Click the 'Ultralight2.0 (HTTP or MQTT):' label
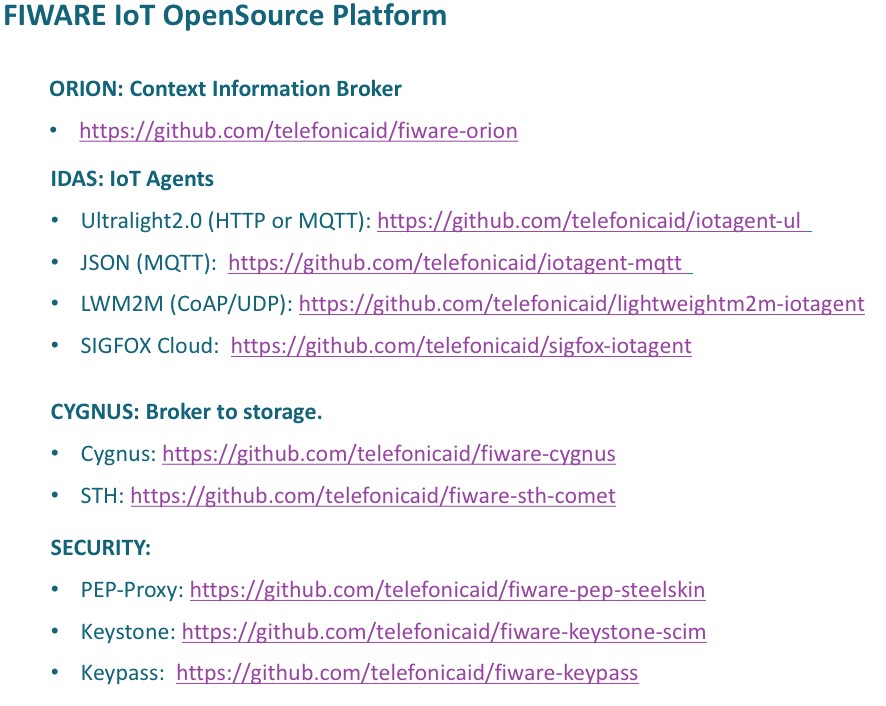Image resolution: width=886 pixels, height=706 pixels. pyautogui.click(x=226, y=221)
